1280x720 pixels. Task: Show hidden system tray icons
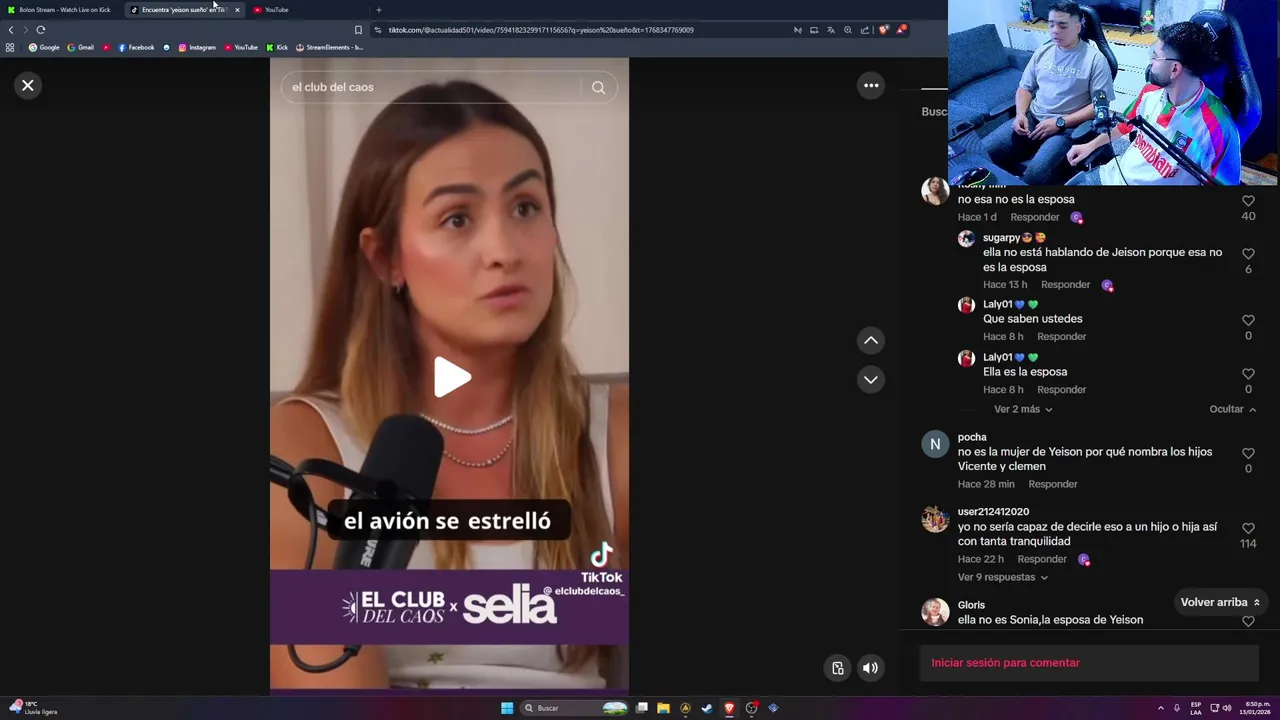1160,708
